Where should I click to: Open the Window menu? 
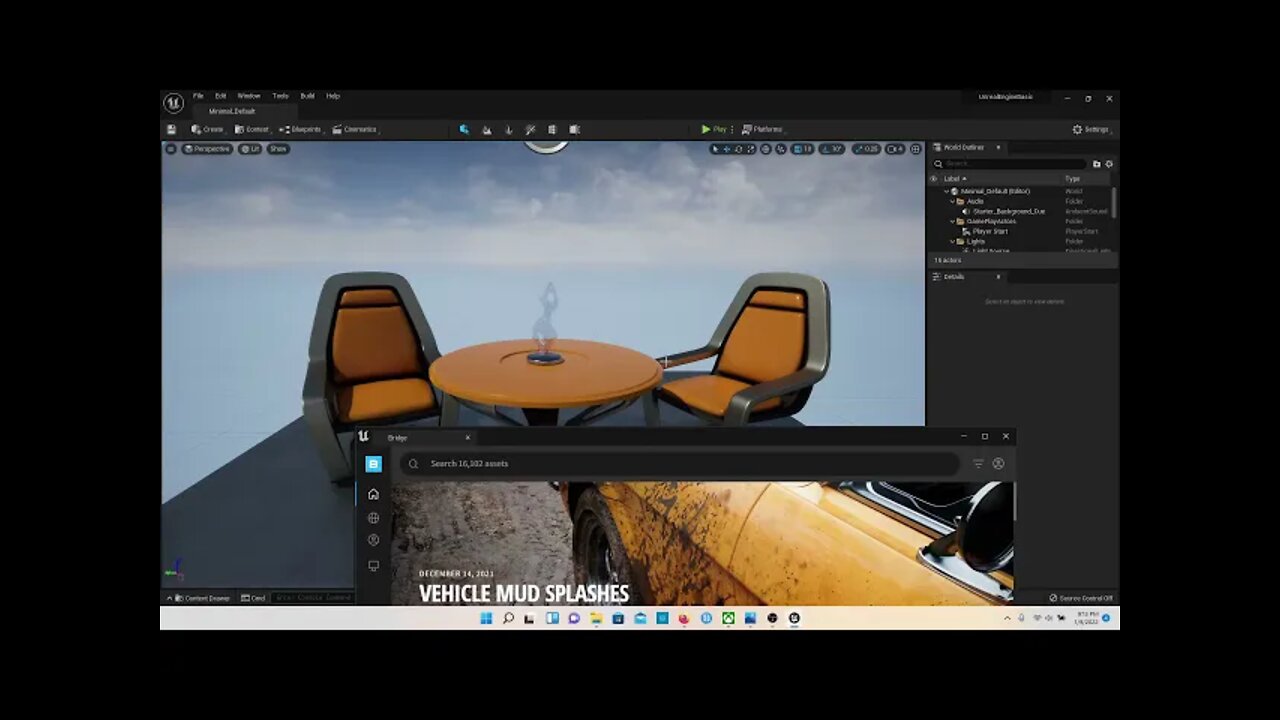coord(249,96)
